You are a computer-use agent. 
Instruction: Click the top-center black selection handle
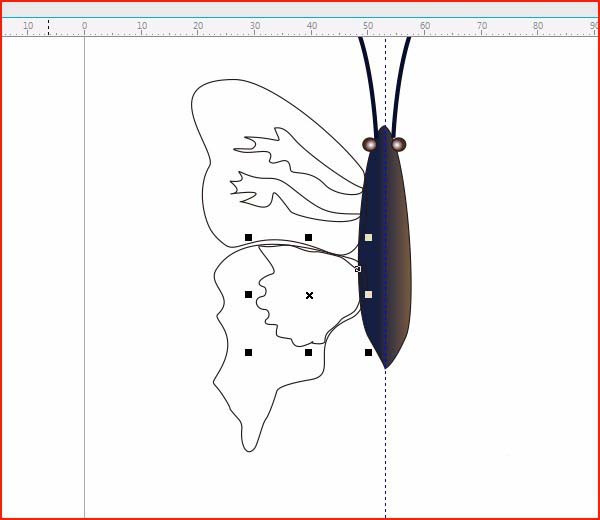[308, 238]
